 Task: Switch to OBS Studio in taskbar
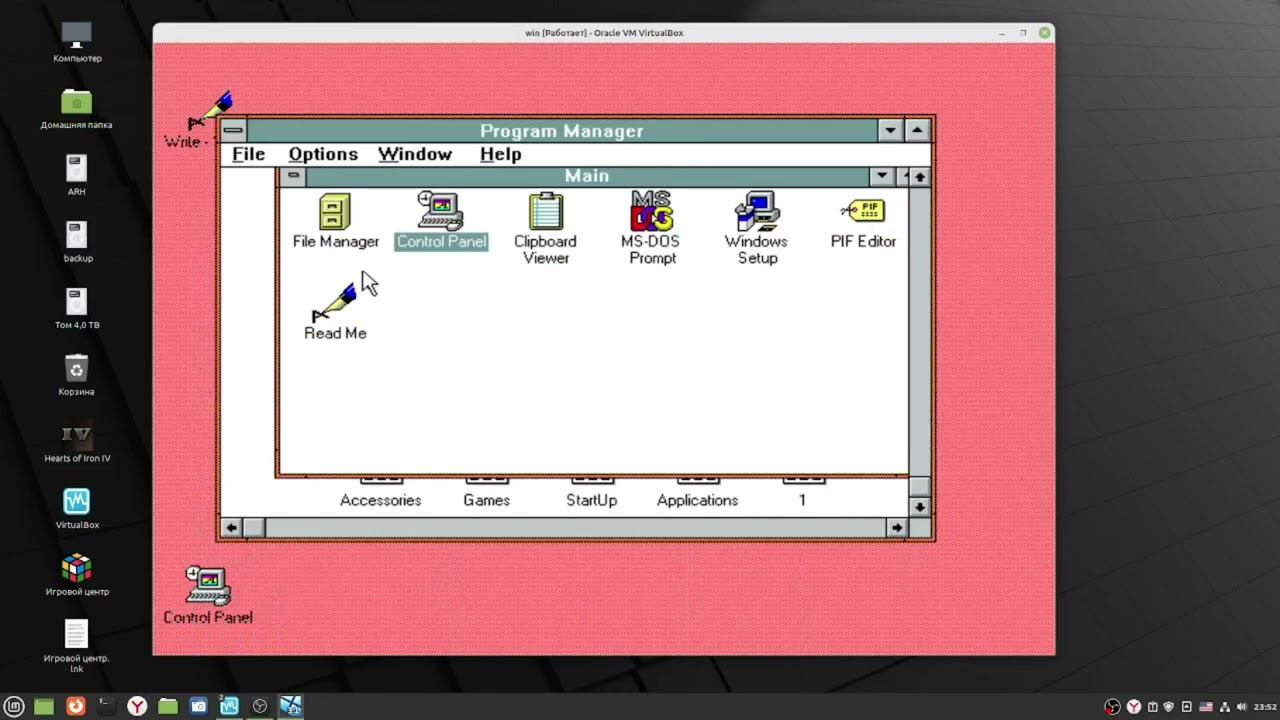coord(260,706)
